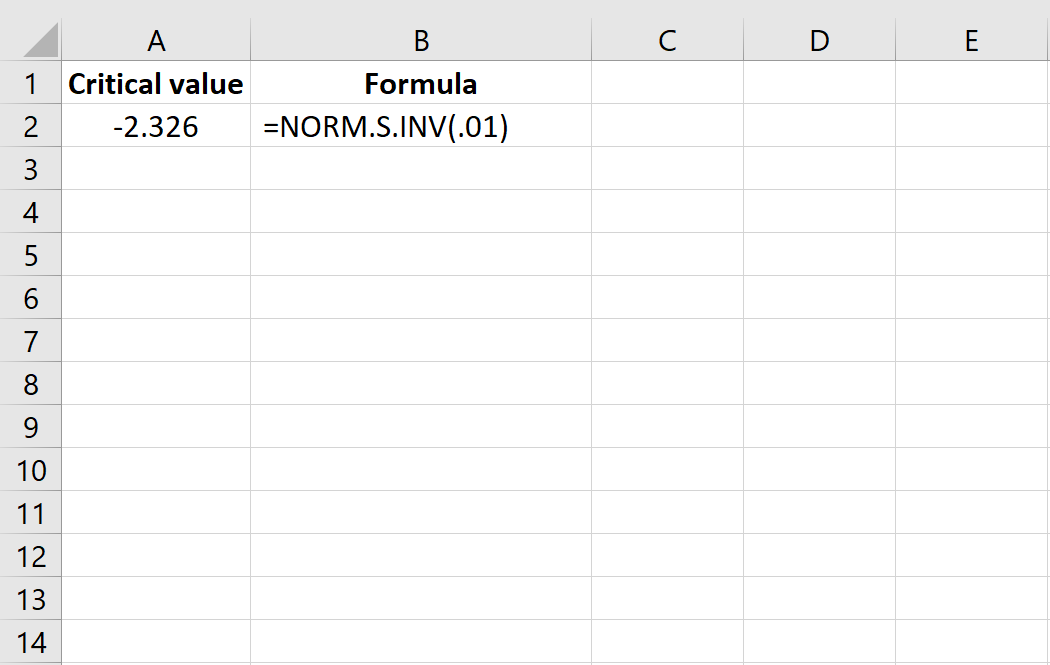This screenshot has width=1050, height=665.
Task: Select column header E
Action: click(971, 40)
